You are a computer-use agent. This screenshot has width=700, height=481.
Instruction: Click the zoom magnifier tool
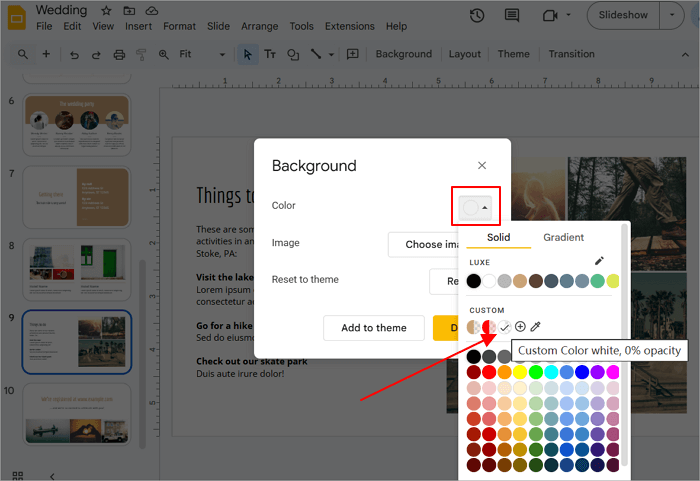pos(163,54)
